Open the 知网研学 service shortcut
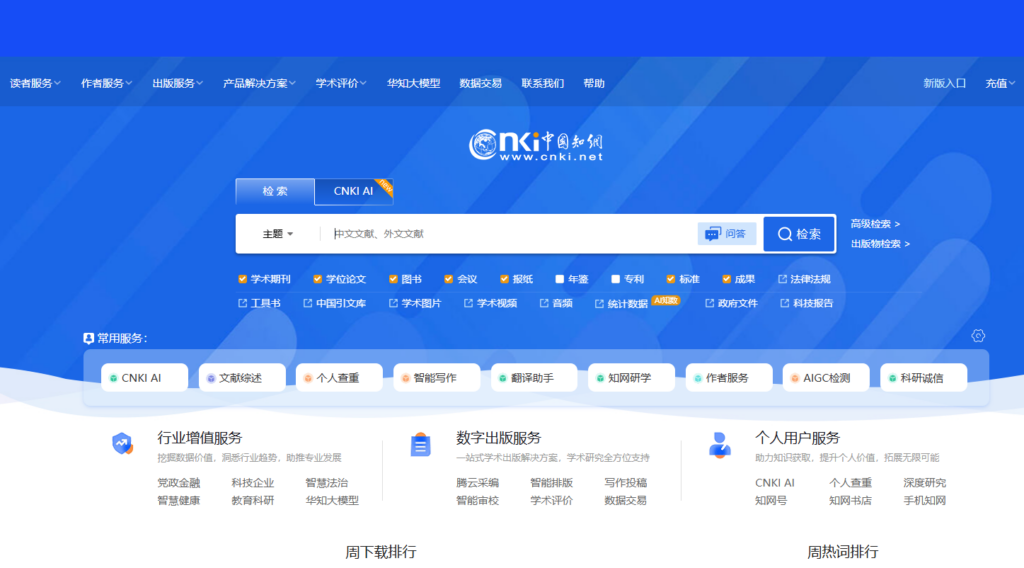1024x568 pixels. [x=632, y=378]
